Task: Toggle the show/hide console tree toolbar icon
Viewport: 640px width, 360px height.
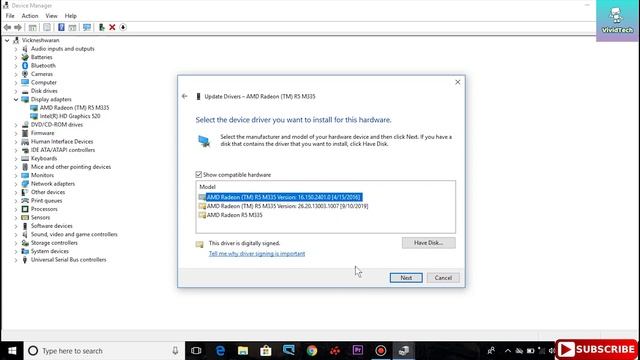Action: [32, 27]
